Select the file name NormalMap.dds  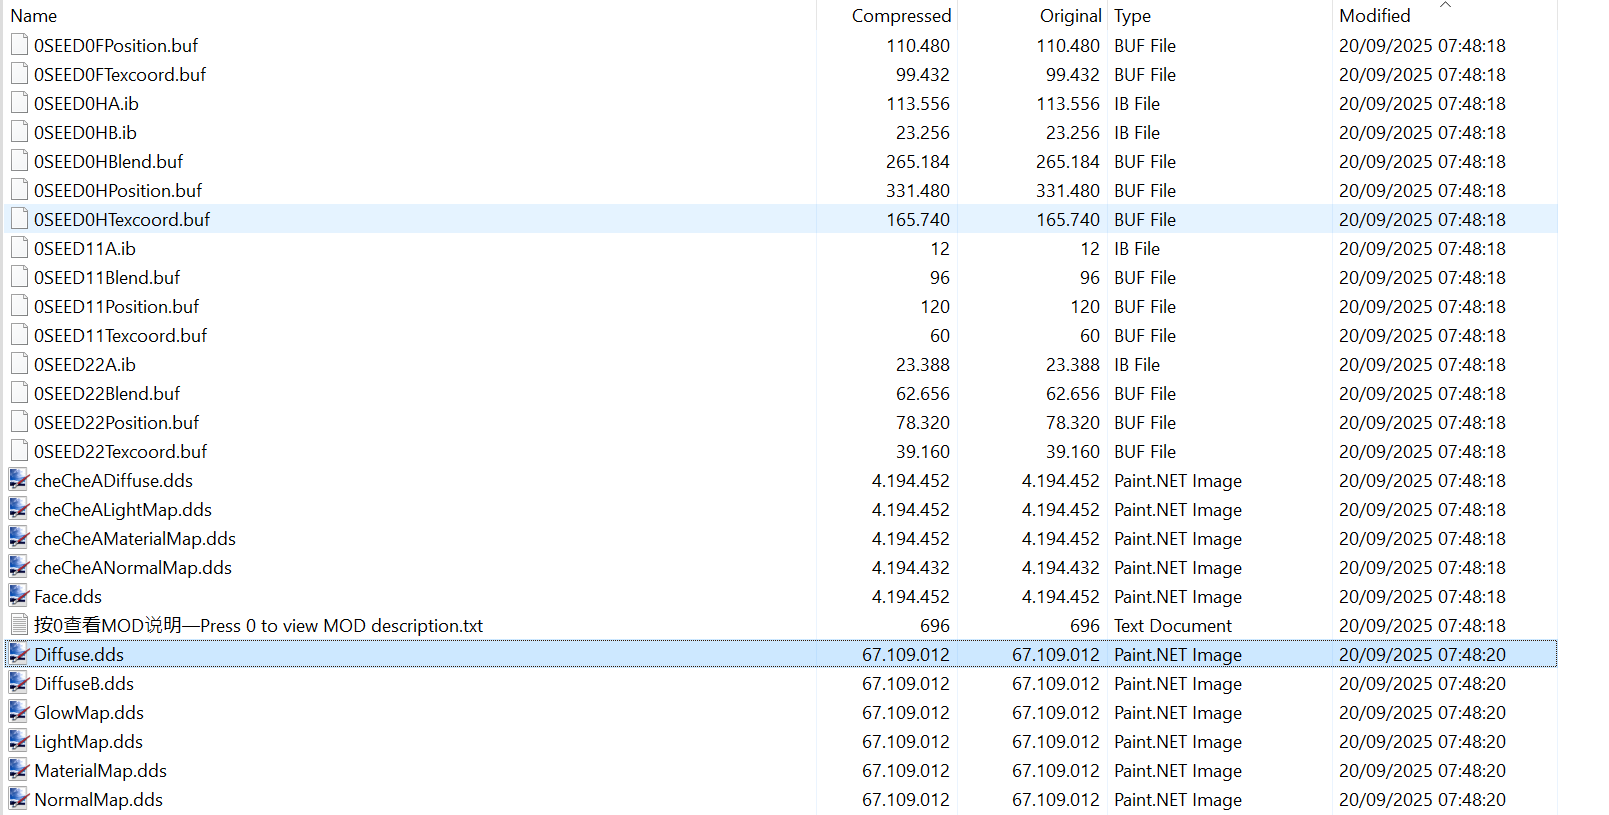tap(98, 799)
